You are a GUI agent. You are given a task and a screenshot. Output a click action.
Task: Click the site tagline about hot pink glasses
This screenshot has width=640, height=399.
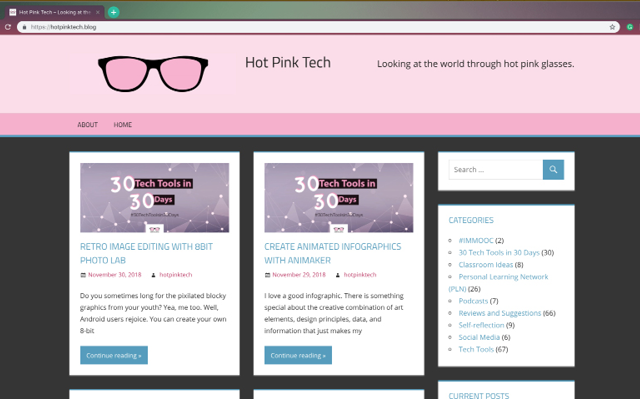[x=476, y=64]
